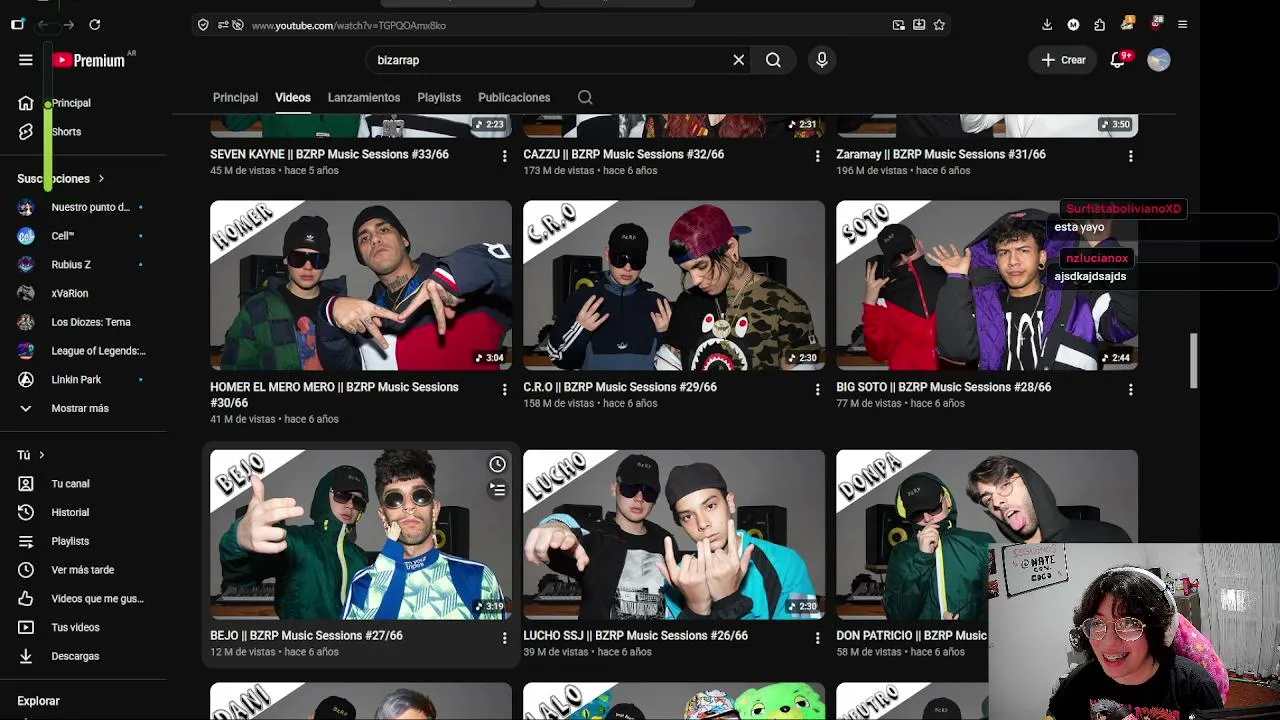Open options for HOMER EL MERO MERO video

click(x=504, y=389)
